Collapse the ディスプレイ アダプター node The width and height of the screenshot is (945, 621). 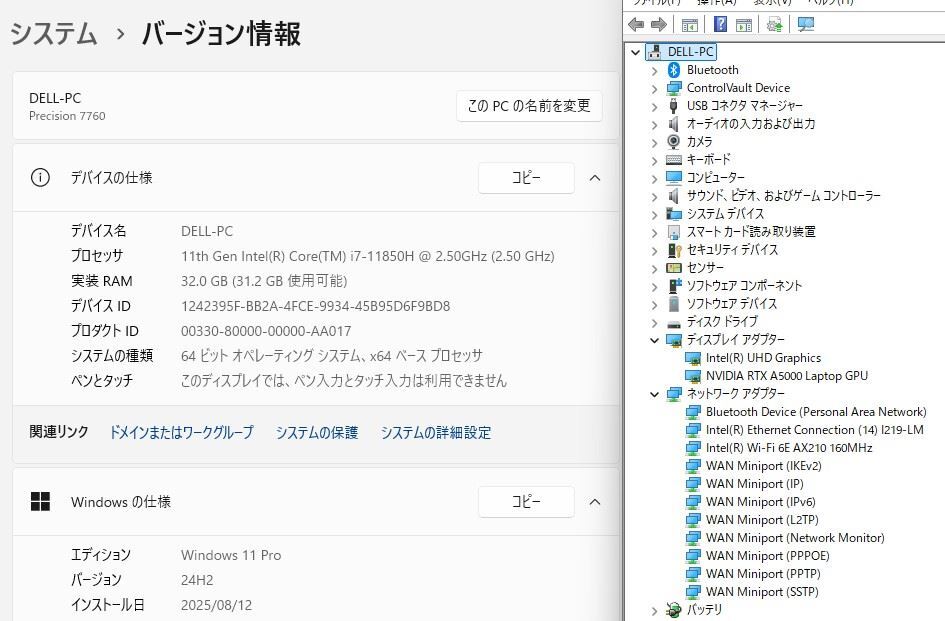point(654,340)
